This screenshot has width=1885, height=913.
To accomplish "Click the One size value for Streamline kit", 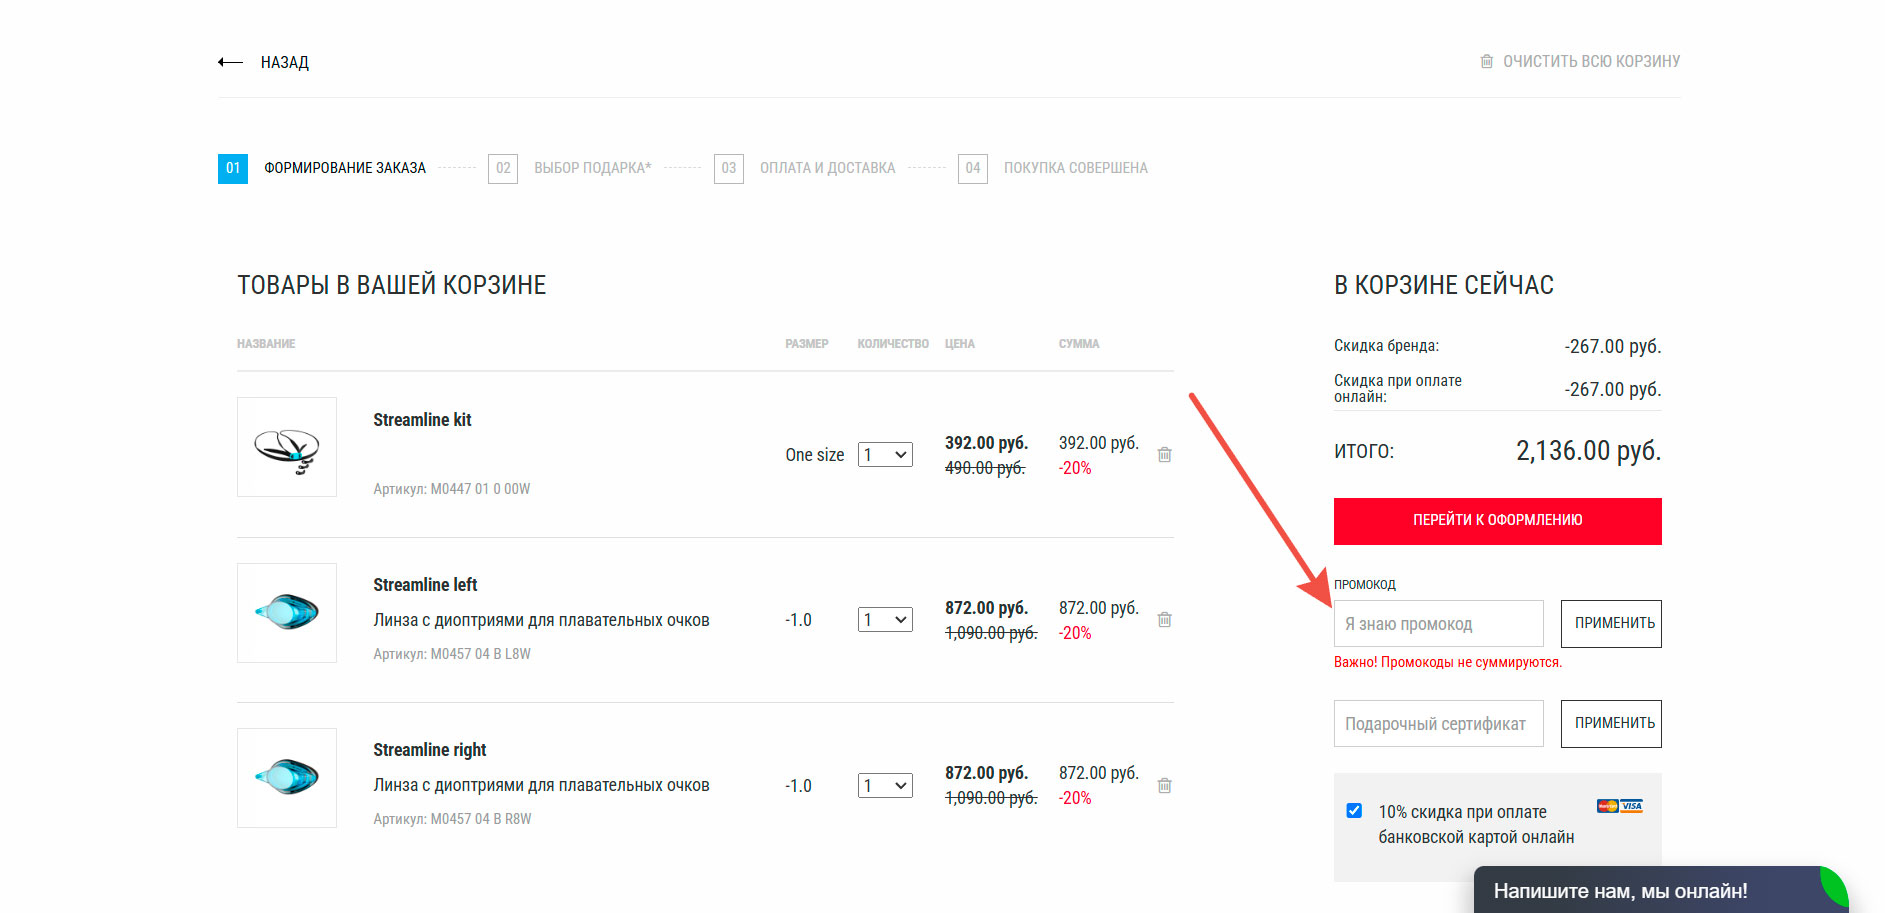I will tap(814, 455).
